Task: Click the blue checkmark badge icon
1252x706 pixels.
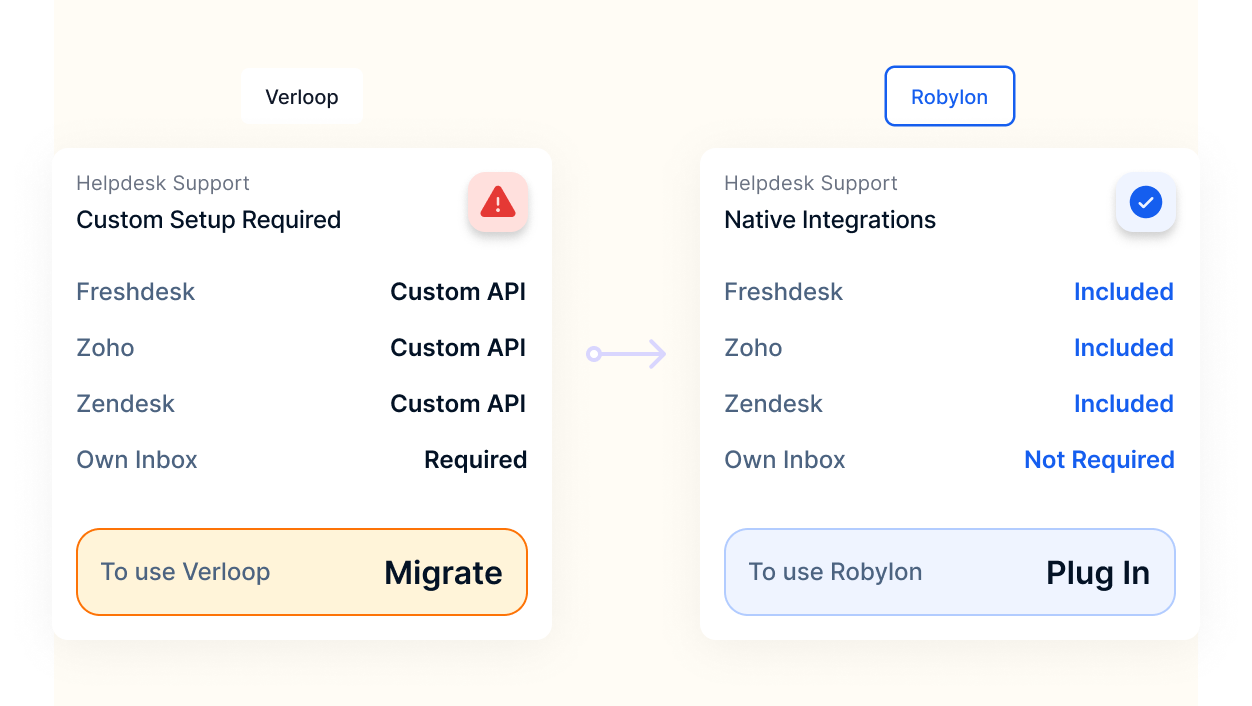Action: pos(1146,202)
